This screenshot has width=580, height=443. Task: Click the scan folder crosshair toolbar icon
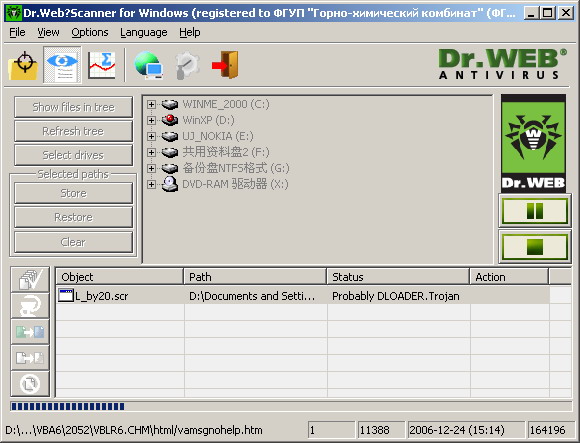pyautogui.click(x=23, y=66)
